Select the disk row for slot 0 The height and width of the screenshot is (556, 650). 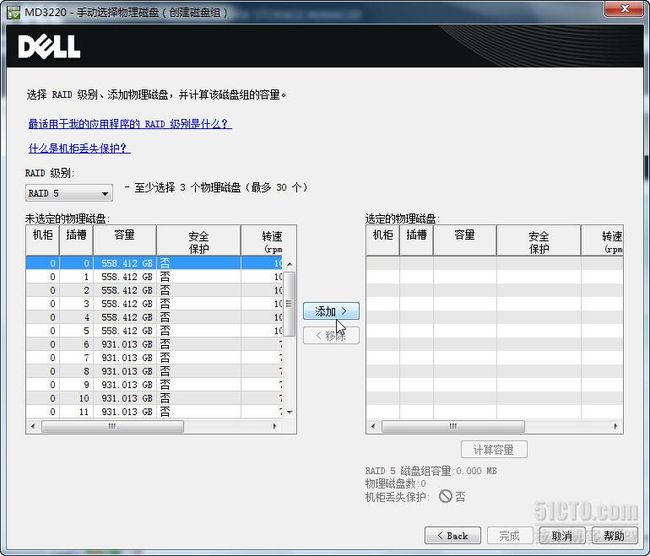click(154, 263)
